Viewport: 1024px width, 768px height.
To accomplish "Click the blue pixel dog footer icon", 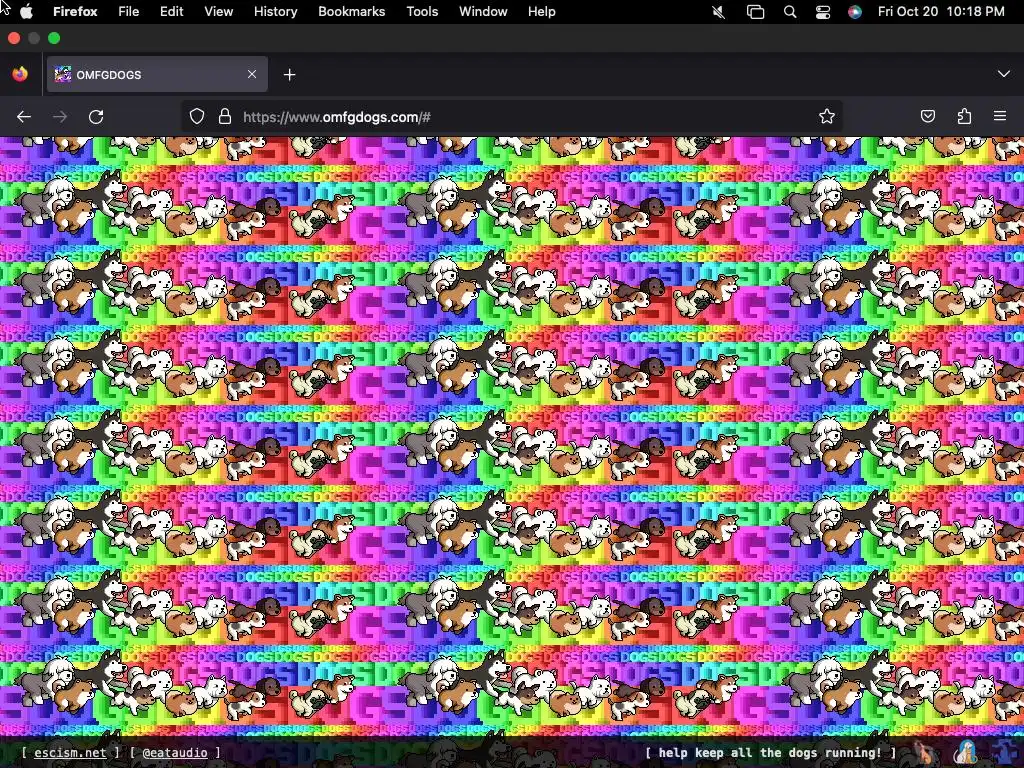I will pos(1003,752).
